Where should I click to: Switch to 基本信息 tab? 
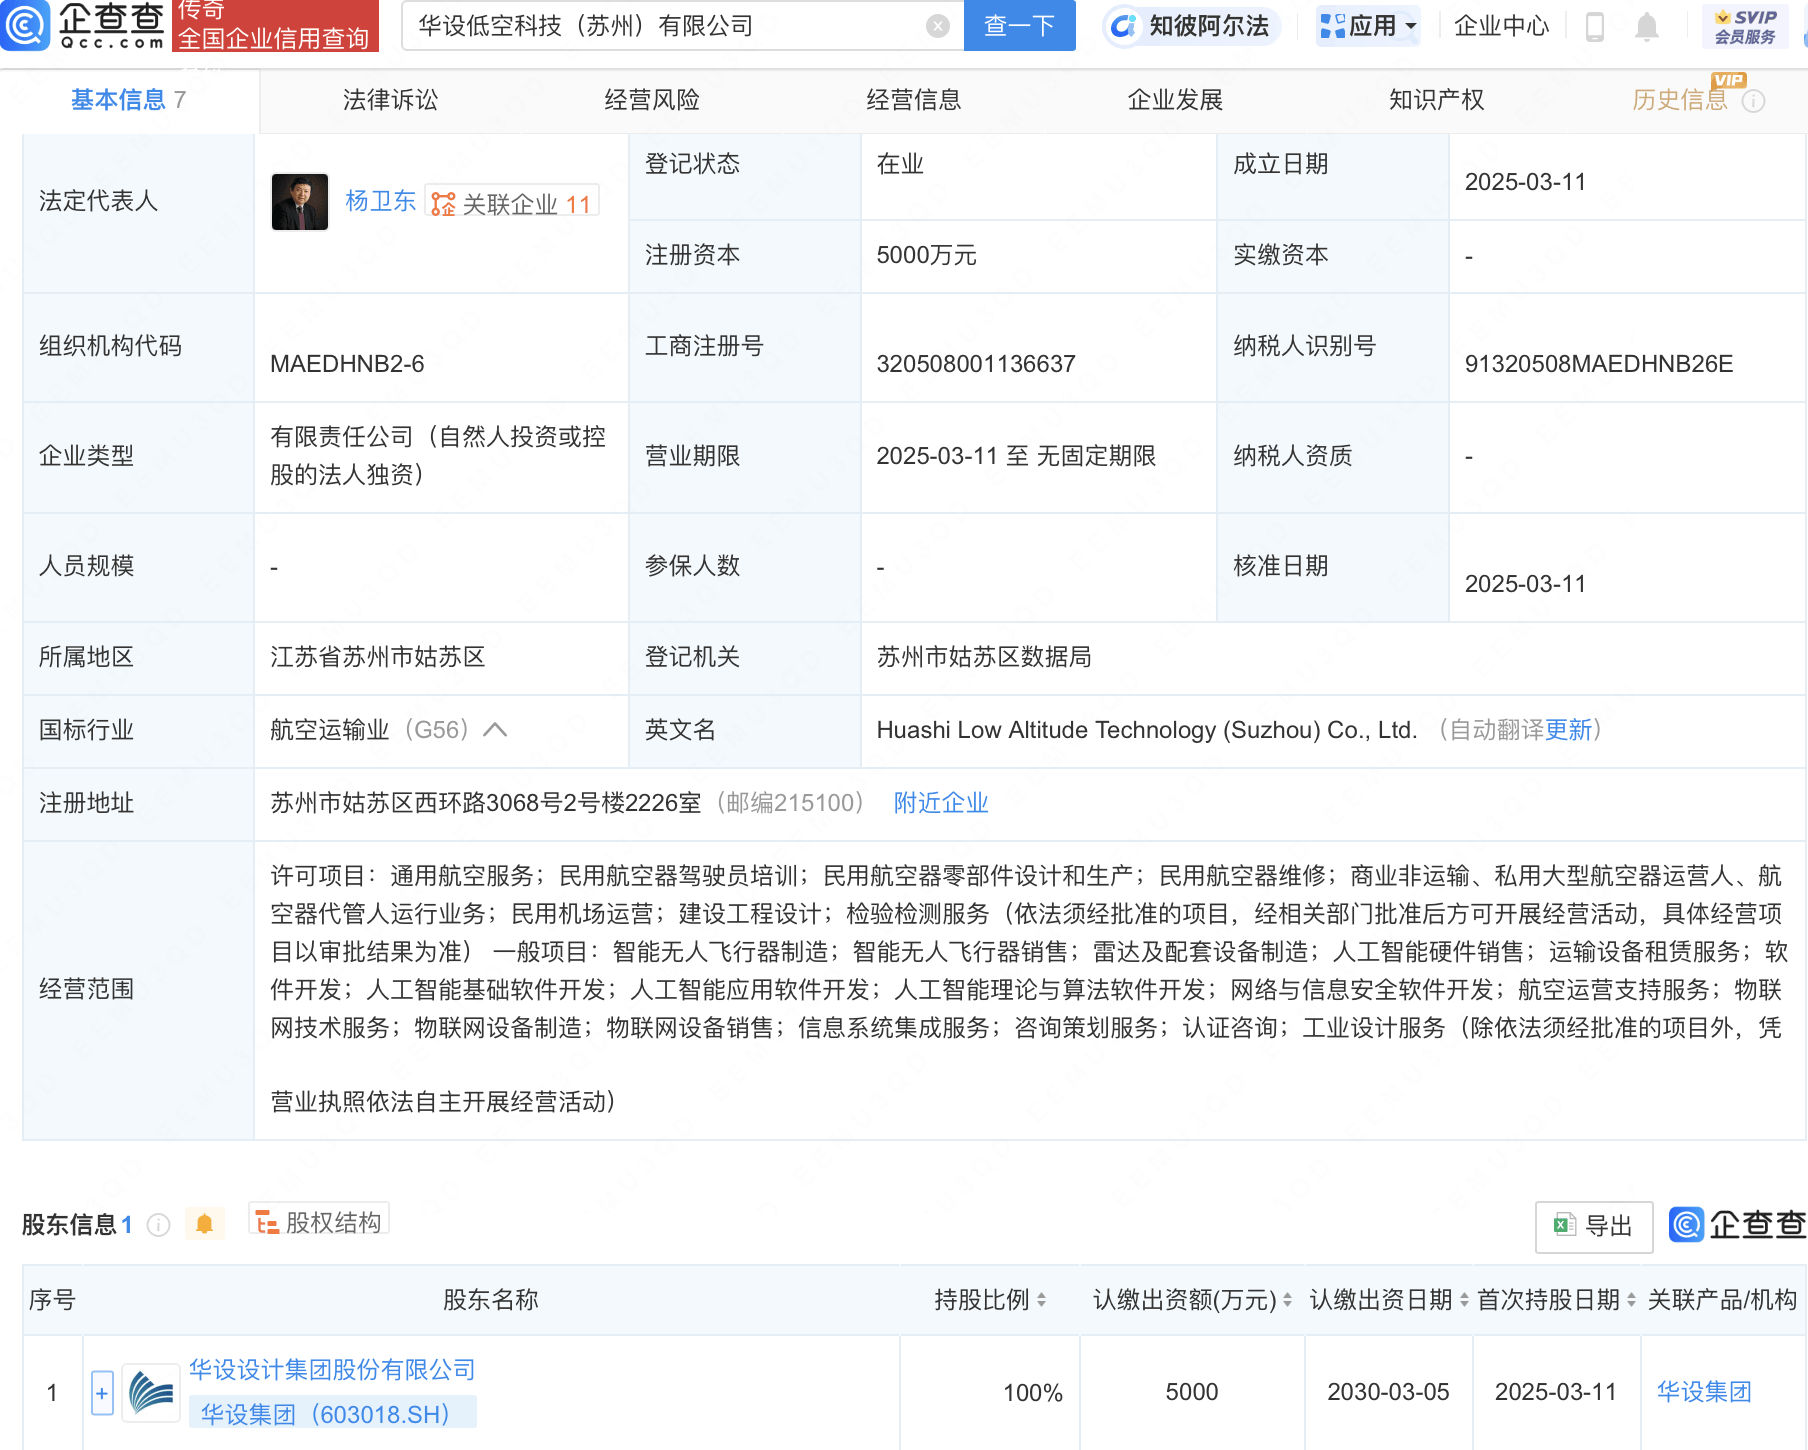pyautogui.click(x=129, y=100)
